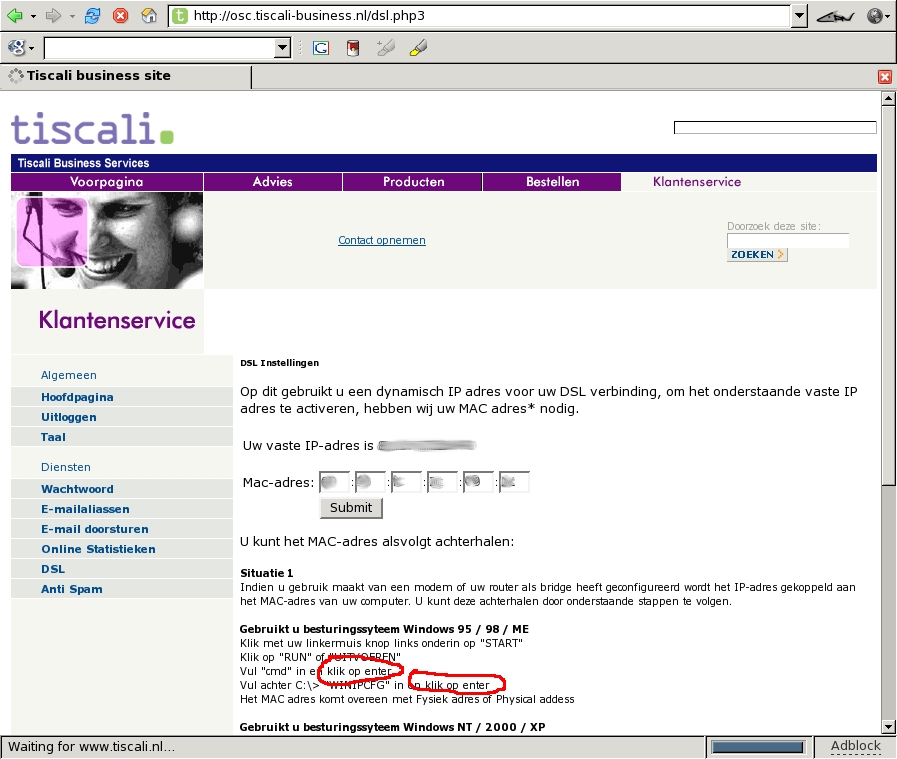Open 'Online Statistieken' in sidebar
This screenshot has width=897, height=759.
point(98,549)
